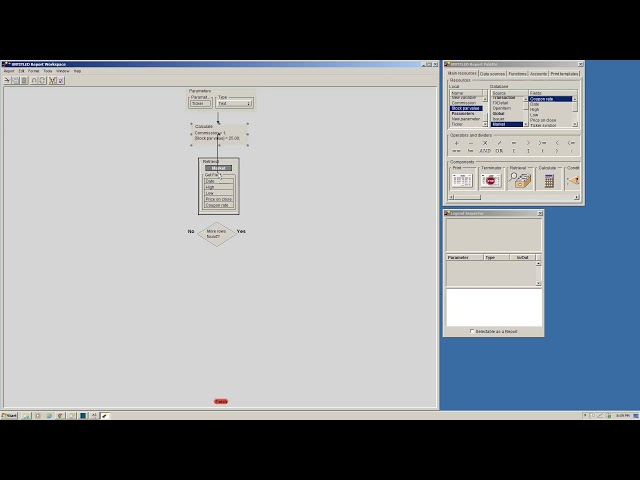Viewport: 640px width, 480px height.
Task: Select 'Commission' in the Local list
Action: 466,103
